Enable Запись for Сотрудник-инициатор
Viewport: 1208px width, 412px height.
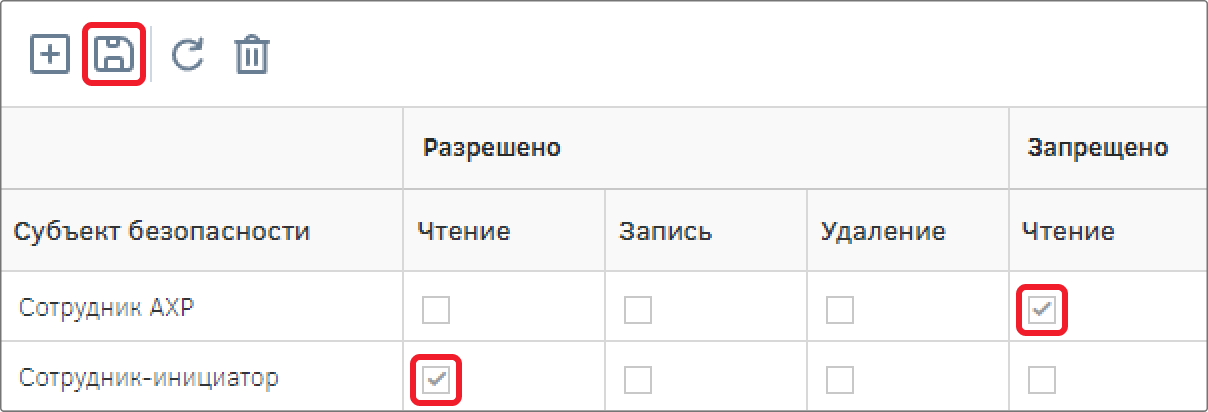(x=638, y=380)
